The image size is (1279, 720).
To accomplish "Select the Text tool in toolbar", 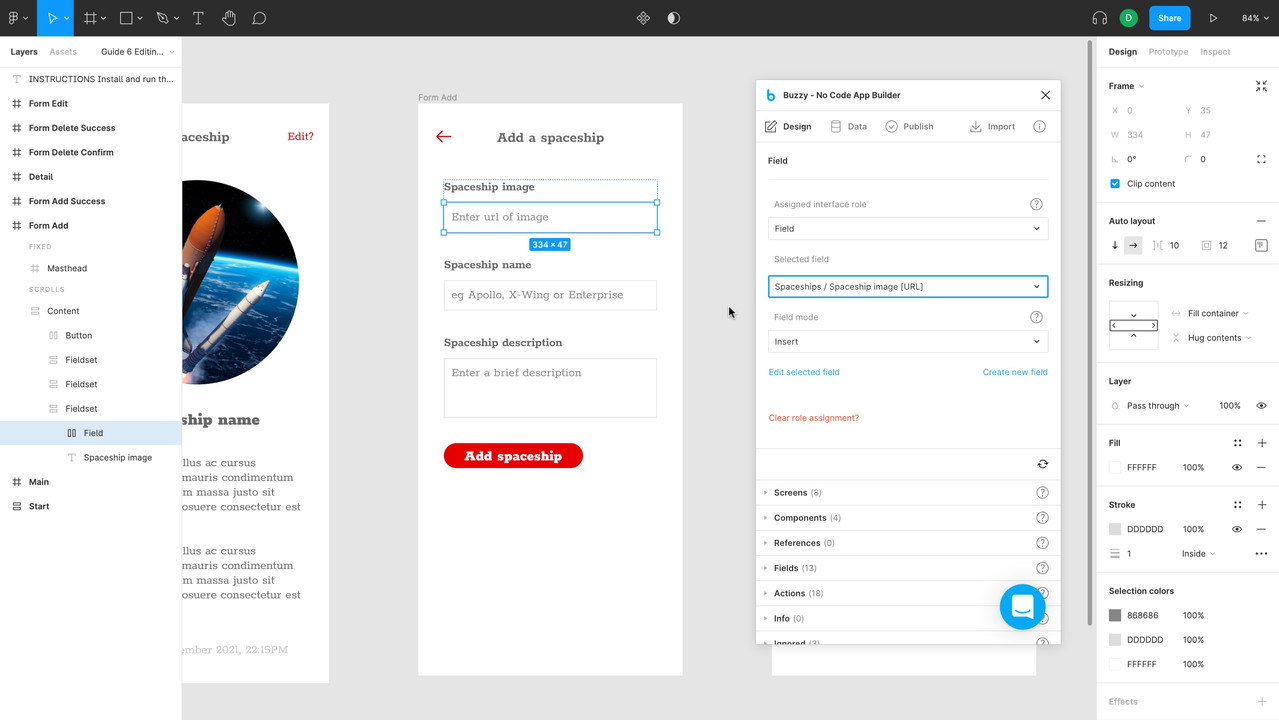I will [198, 18].
